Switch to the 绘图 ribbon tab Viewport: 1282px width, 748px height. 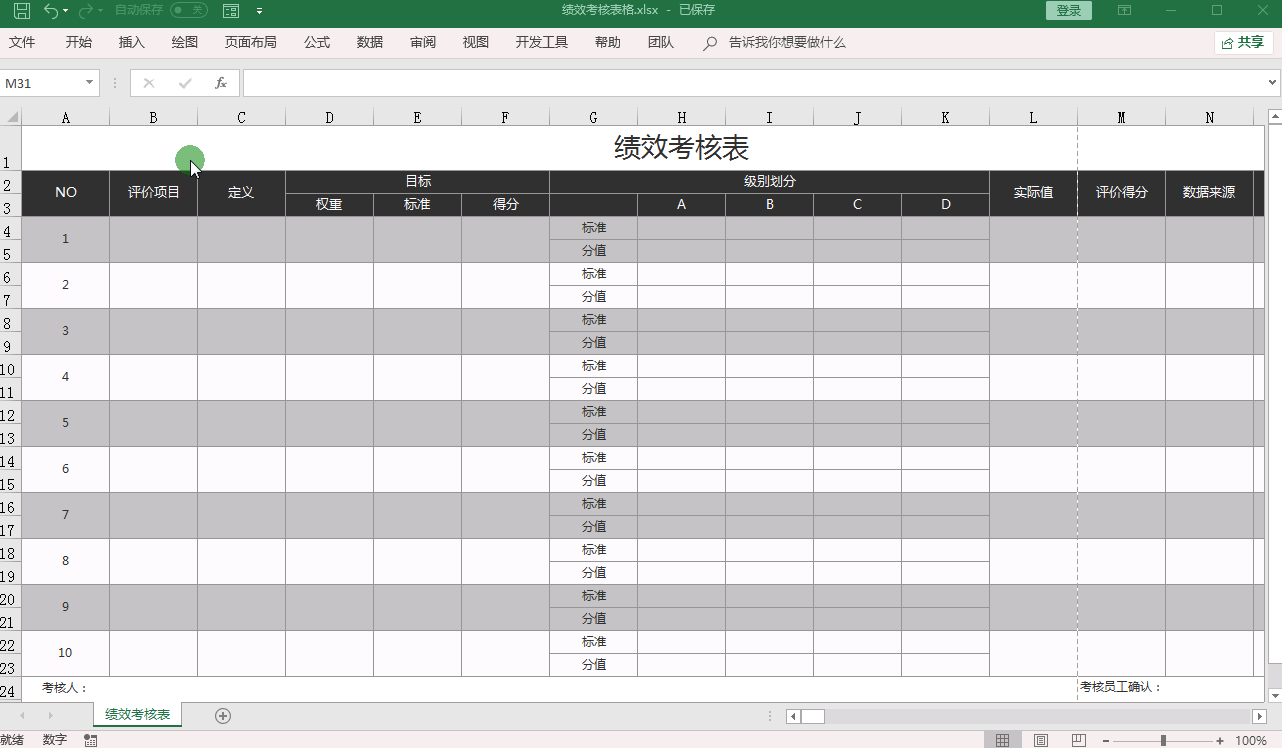(185, 42)
